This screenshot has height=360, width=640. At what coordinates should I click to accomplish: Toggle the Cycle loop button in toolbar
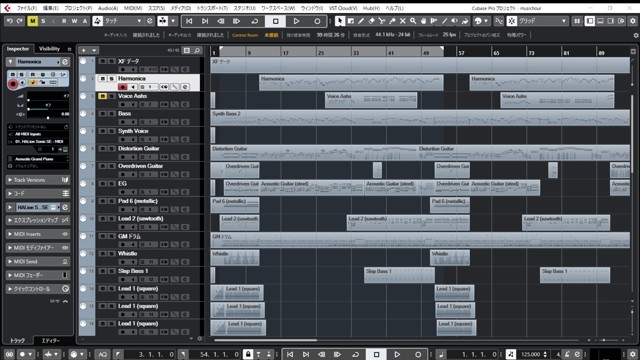click(x=255, y=21)
